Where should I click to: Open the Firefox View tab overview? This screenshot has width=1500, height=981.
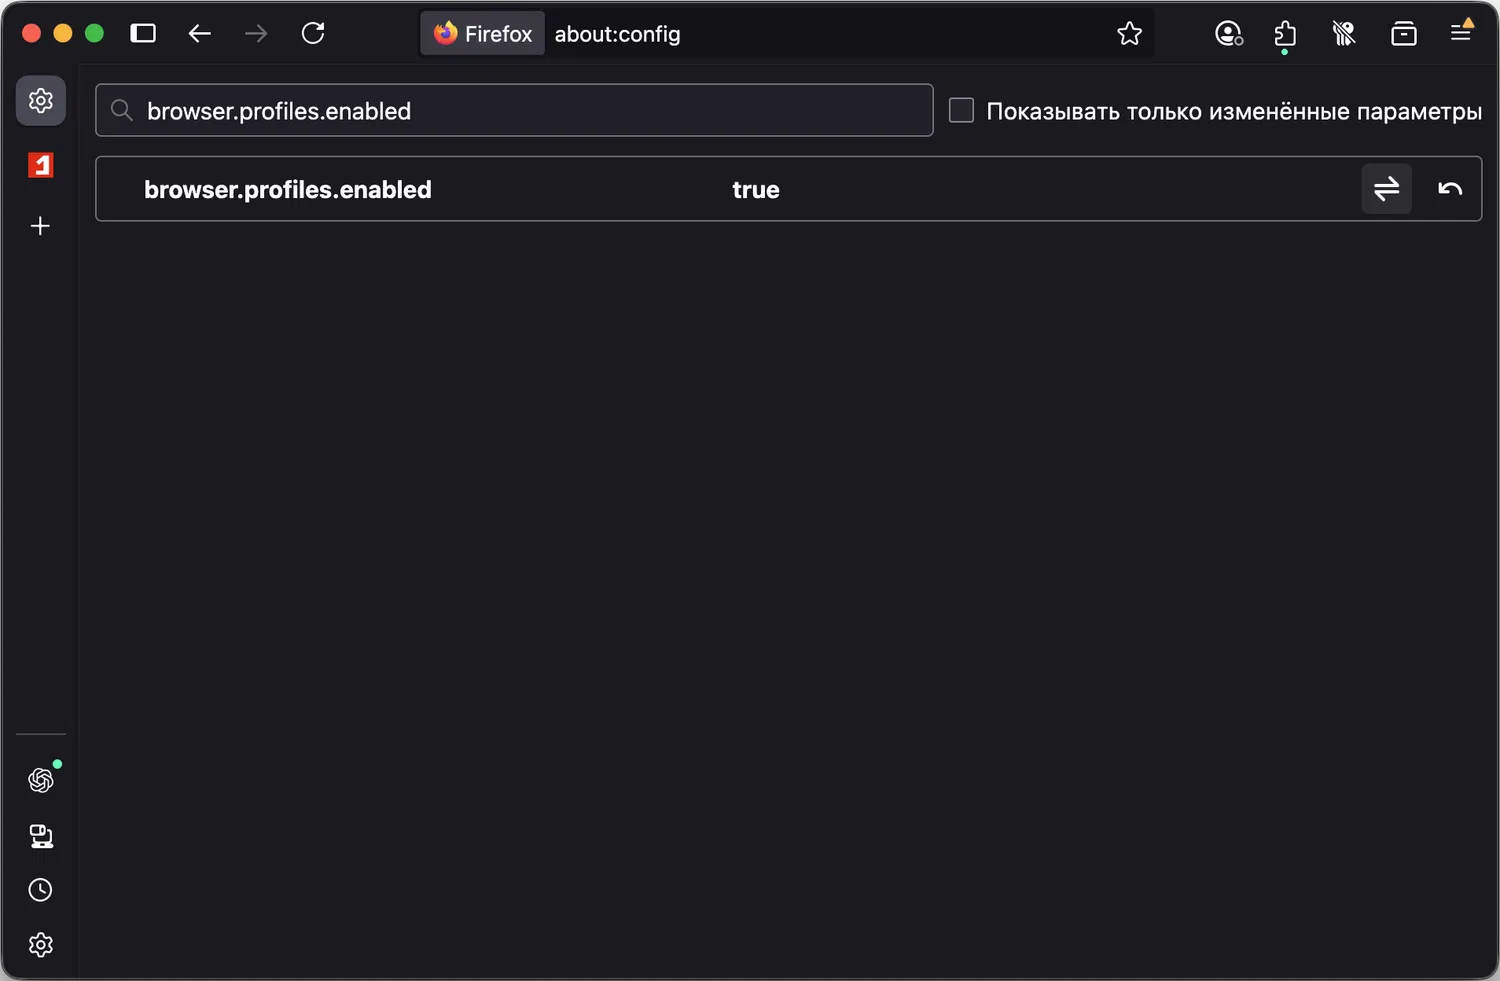point(1404,34)
